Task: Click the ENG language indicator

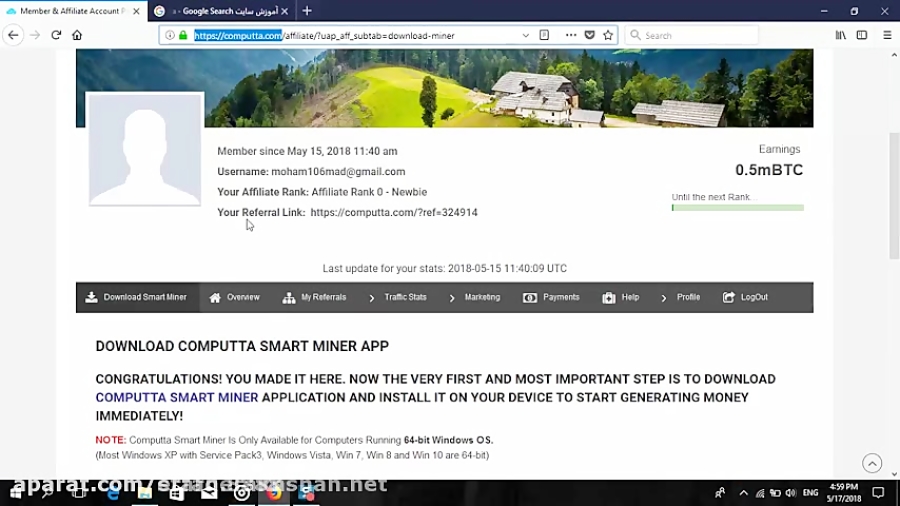Action: point(810,493)
